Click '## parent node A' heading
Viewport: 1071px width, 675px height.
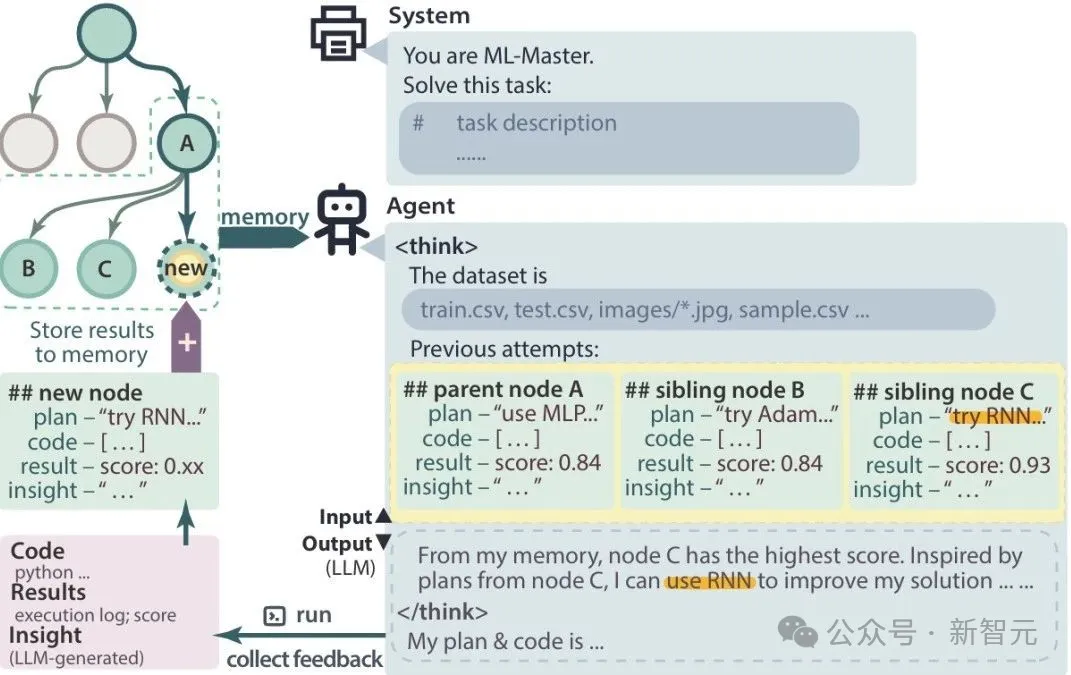[492, 389]
